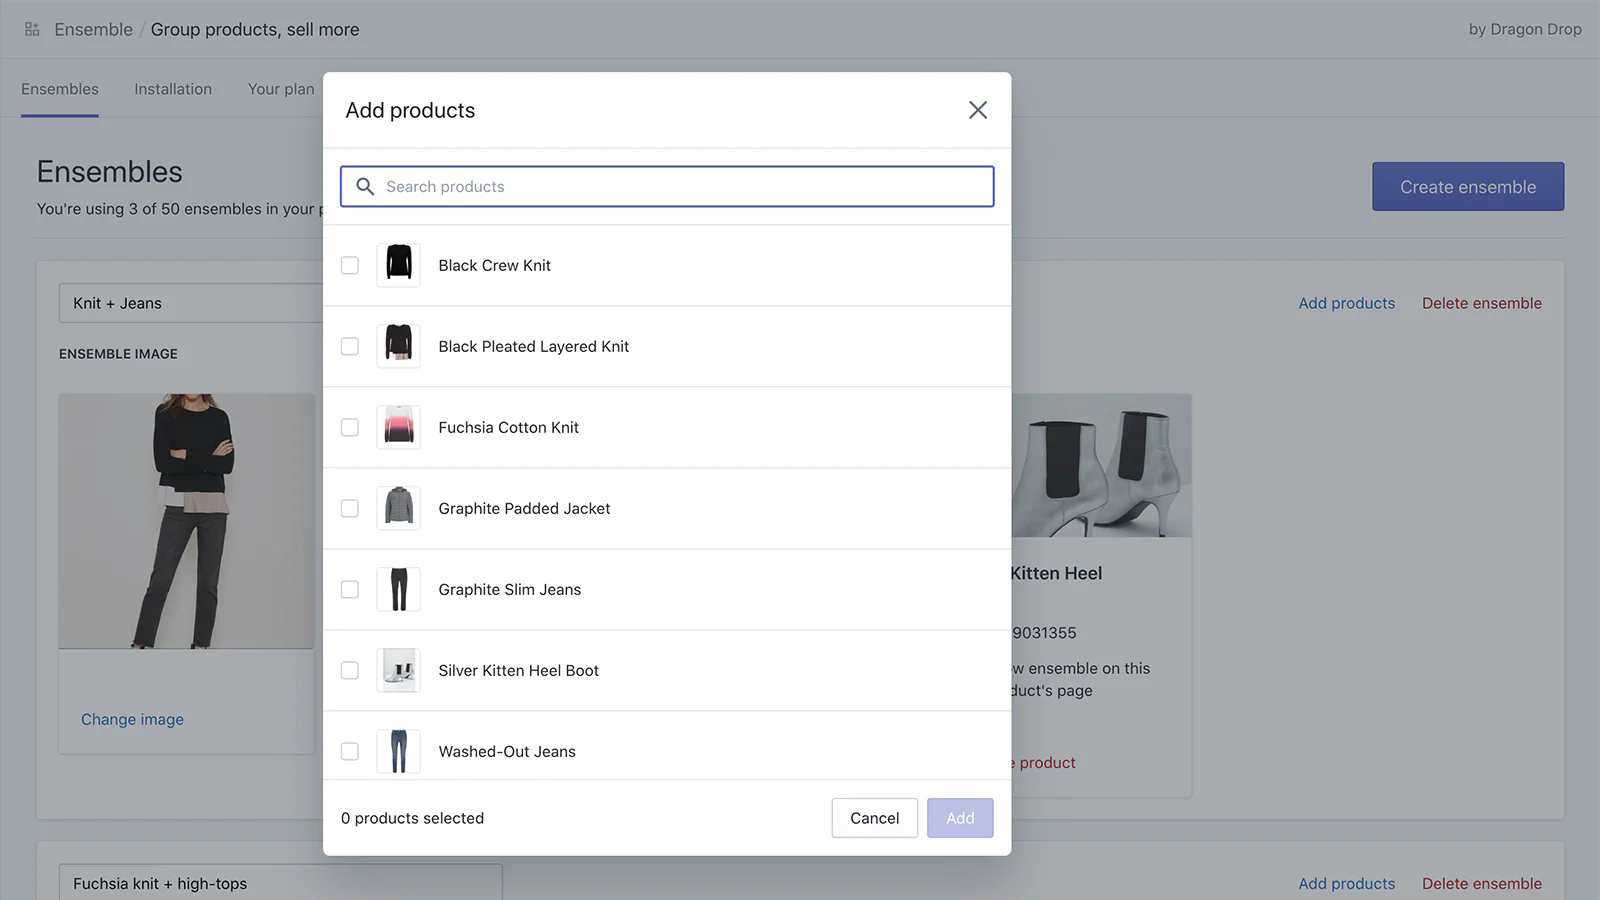Click Delete ensemble for Knit + Jeans
This screenshot has width=1600, height=900.
pos(1482,303)
